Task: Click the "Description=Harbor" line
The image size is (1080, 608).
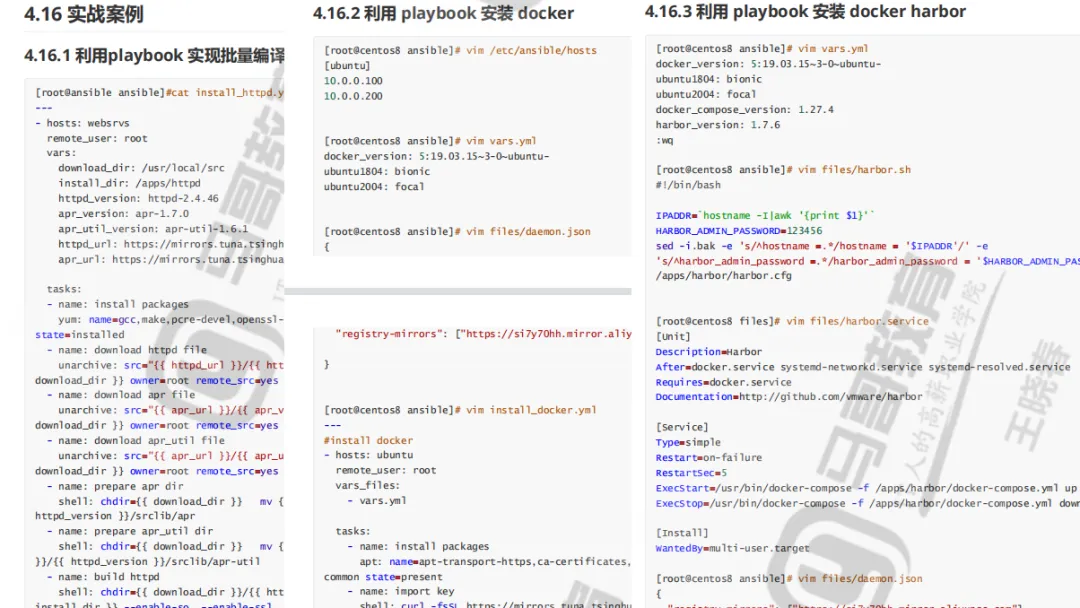Action: coord(709,351)
